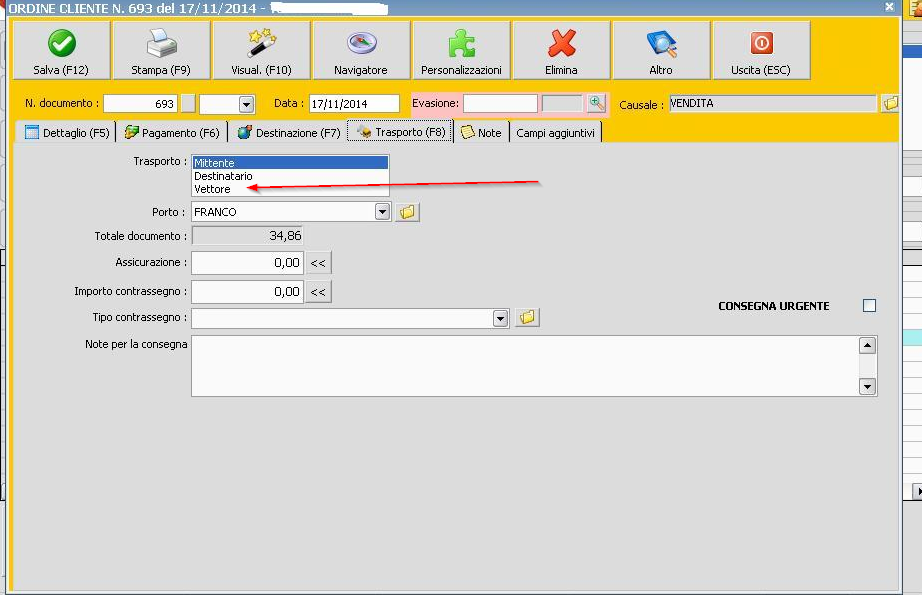Open folder icon next to Causale field
This screenshot has width=922, height=595.
coord(890,103)
